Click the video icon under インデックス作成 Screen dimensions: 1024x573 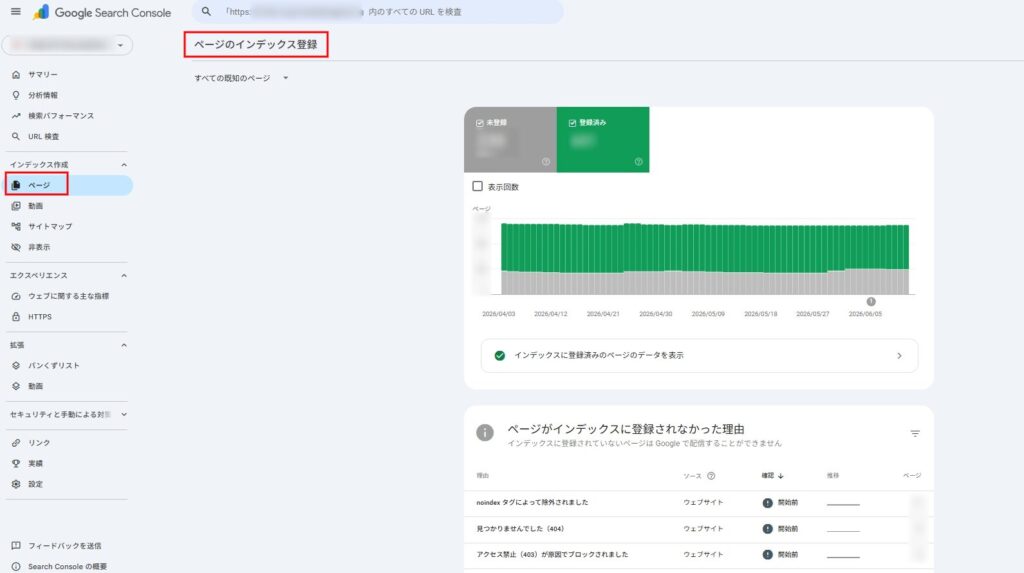click(x=16, y=206)
